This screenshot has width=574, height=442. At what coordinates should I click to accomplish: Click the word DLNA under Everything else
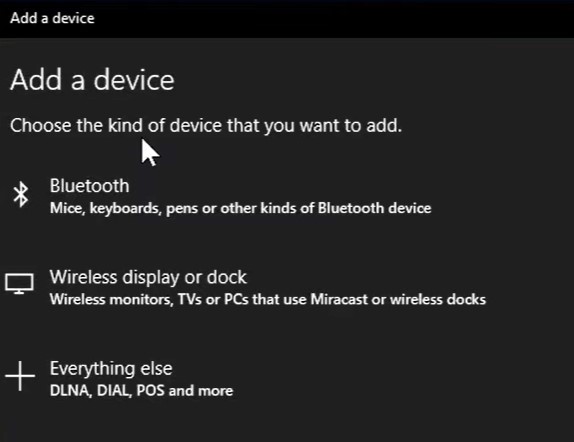pyautogui.click(x=70, y=391)
